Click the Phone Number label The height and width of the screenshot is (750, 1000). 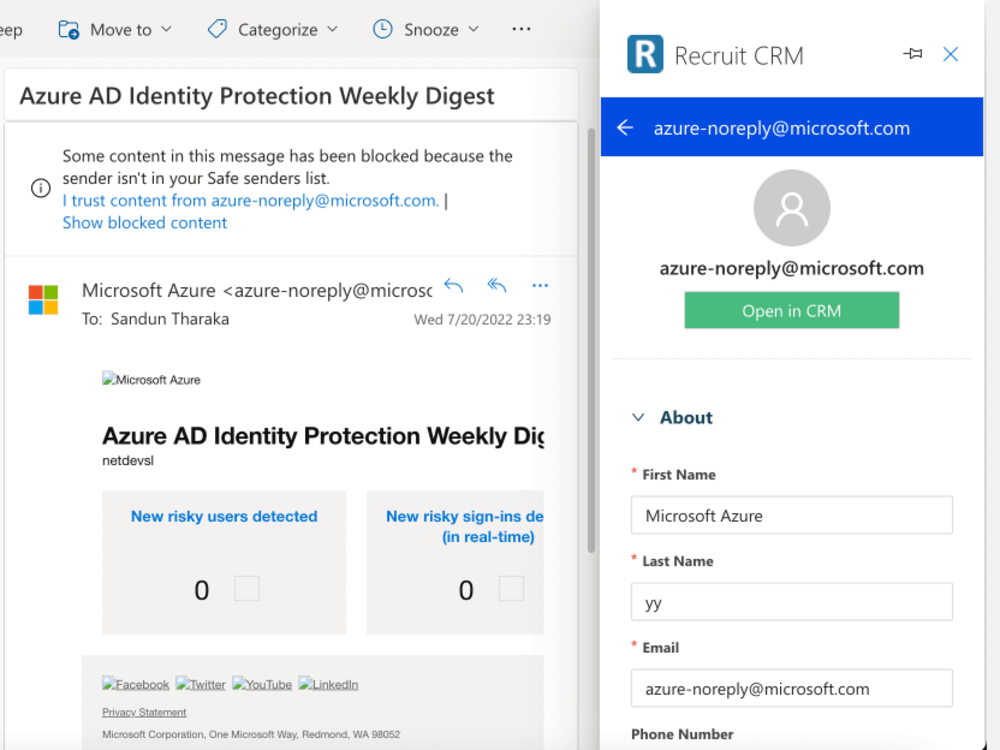[x=682, y=735]
